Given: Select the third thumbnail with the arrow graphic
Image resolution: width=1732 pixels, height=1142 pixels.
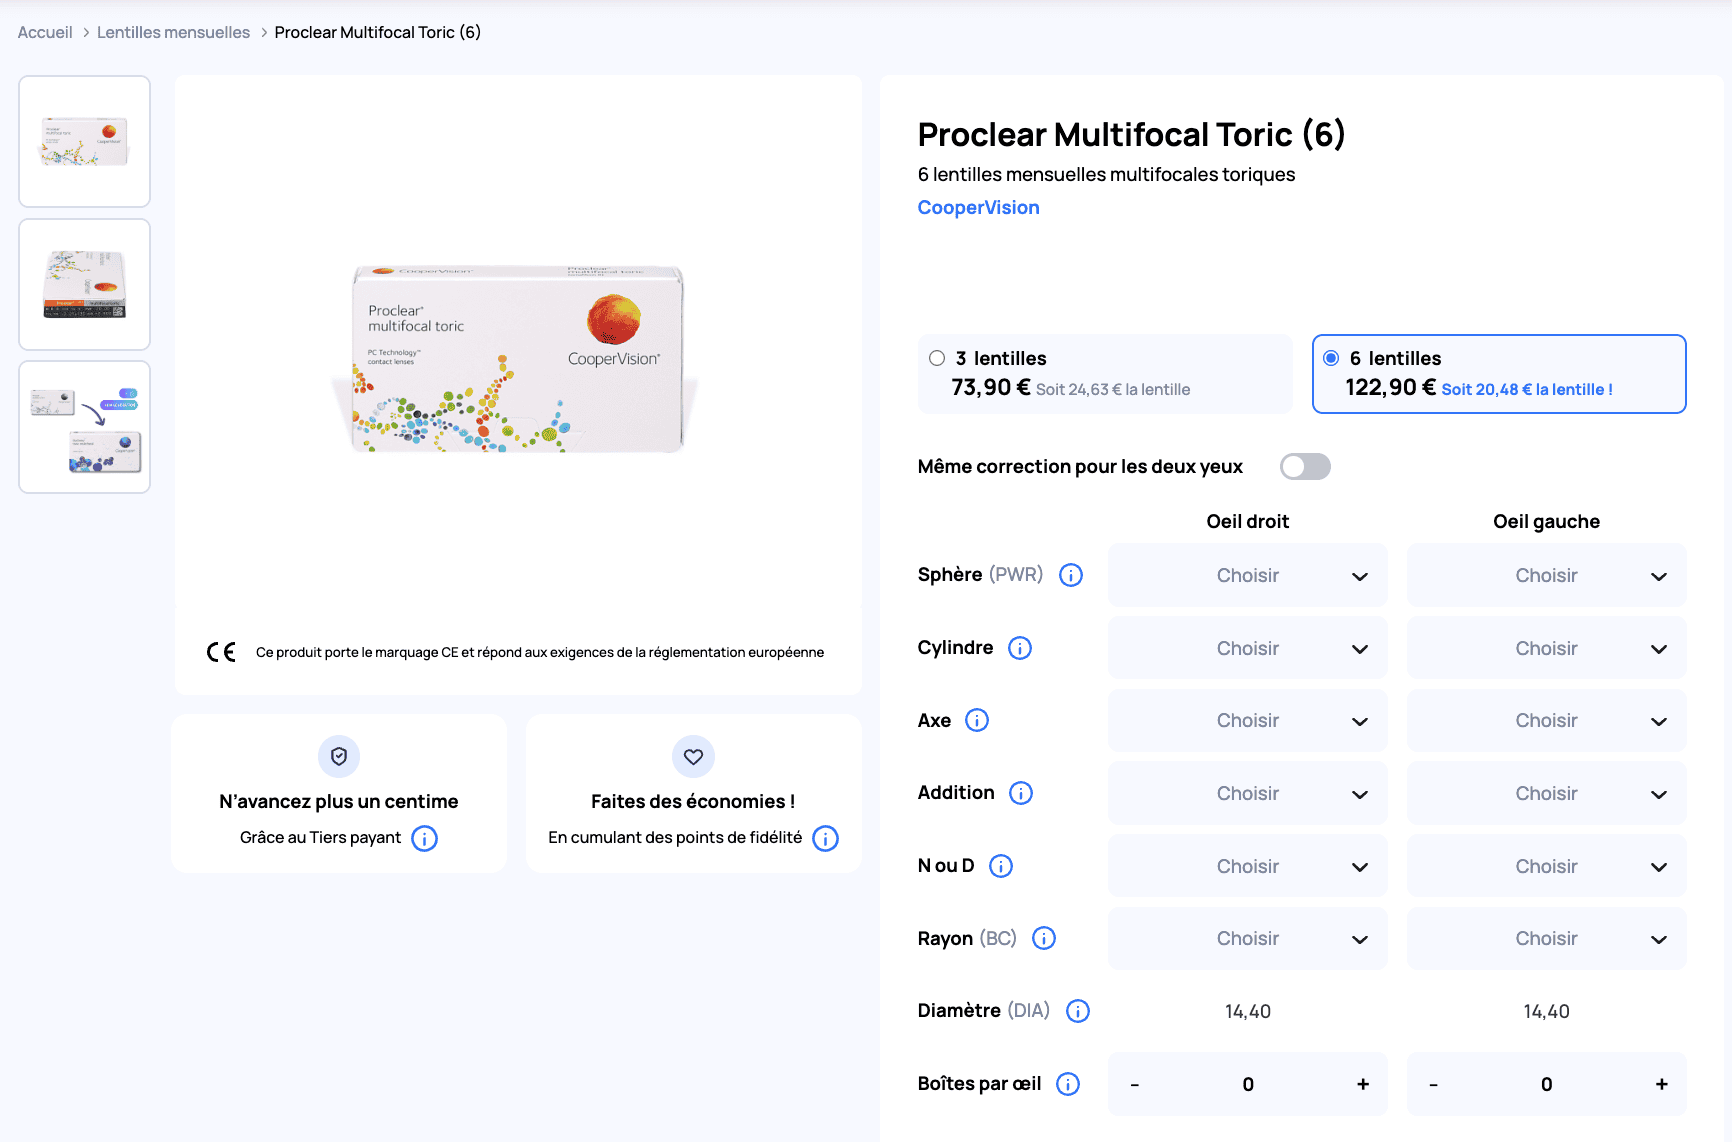Looking at the screenshot, I should [x=85, y=427].
